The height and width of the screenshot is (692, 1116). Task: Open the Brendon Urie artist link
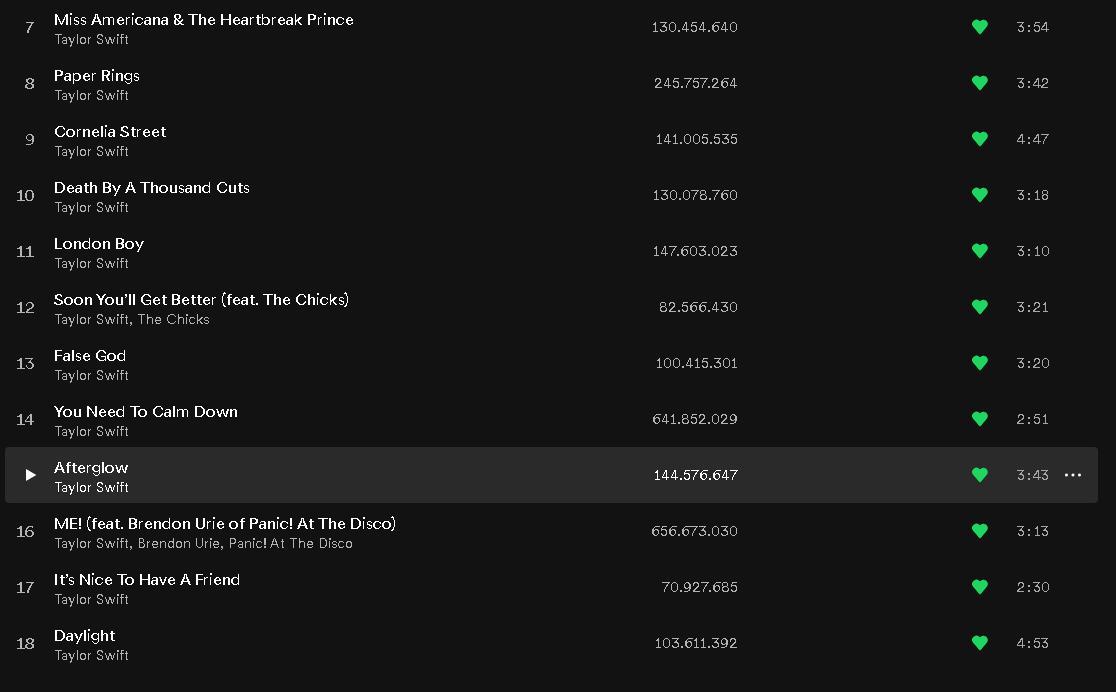pyautogui.click(x=179, y=544)
